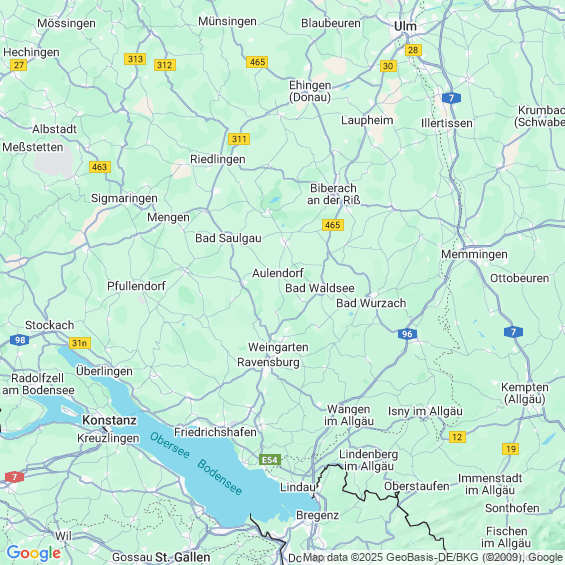Click the E54 green route marker
The height and width of the screenshot is (565, 565).
pyautogui.click(x=270, y=460)
